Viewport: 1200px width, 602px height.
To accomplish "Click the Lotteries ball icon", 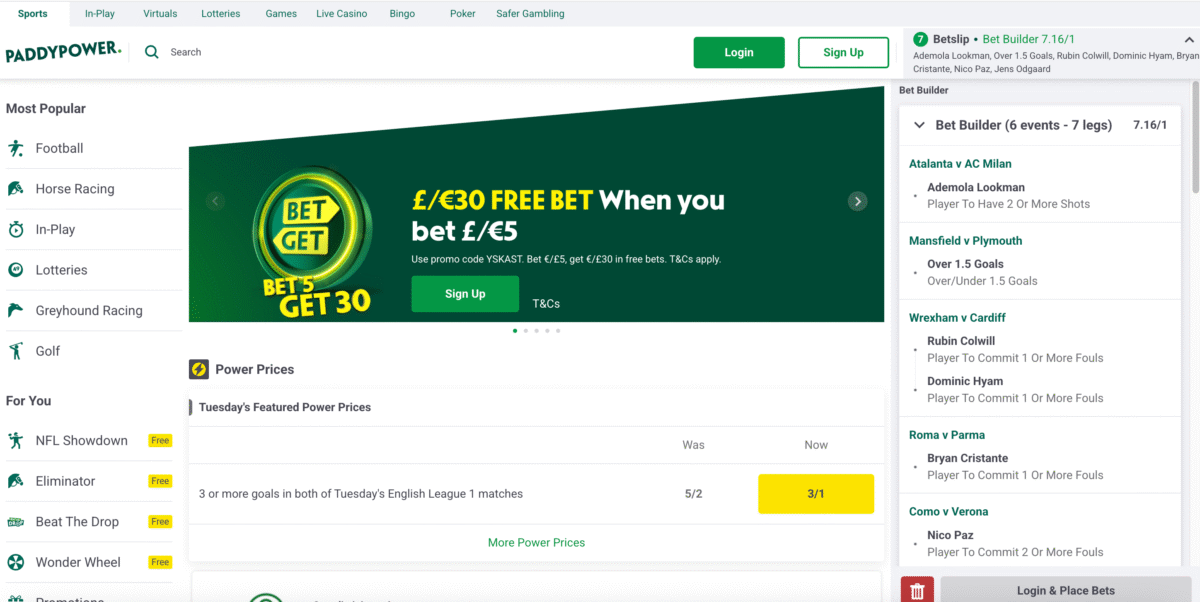I will point(16,270).
